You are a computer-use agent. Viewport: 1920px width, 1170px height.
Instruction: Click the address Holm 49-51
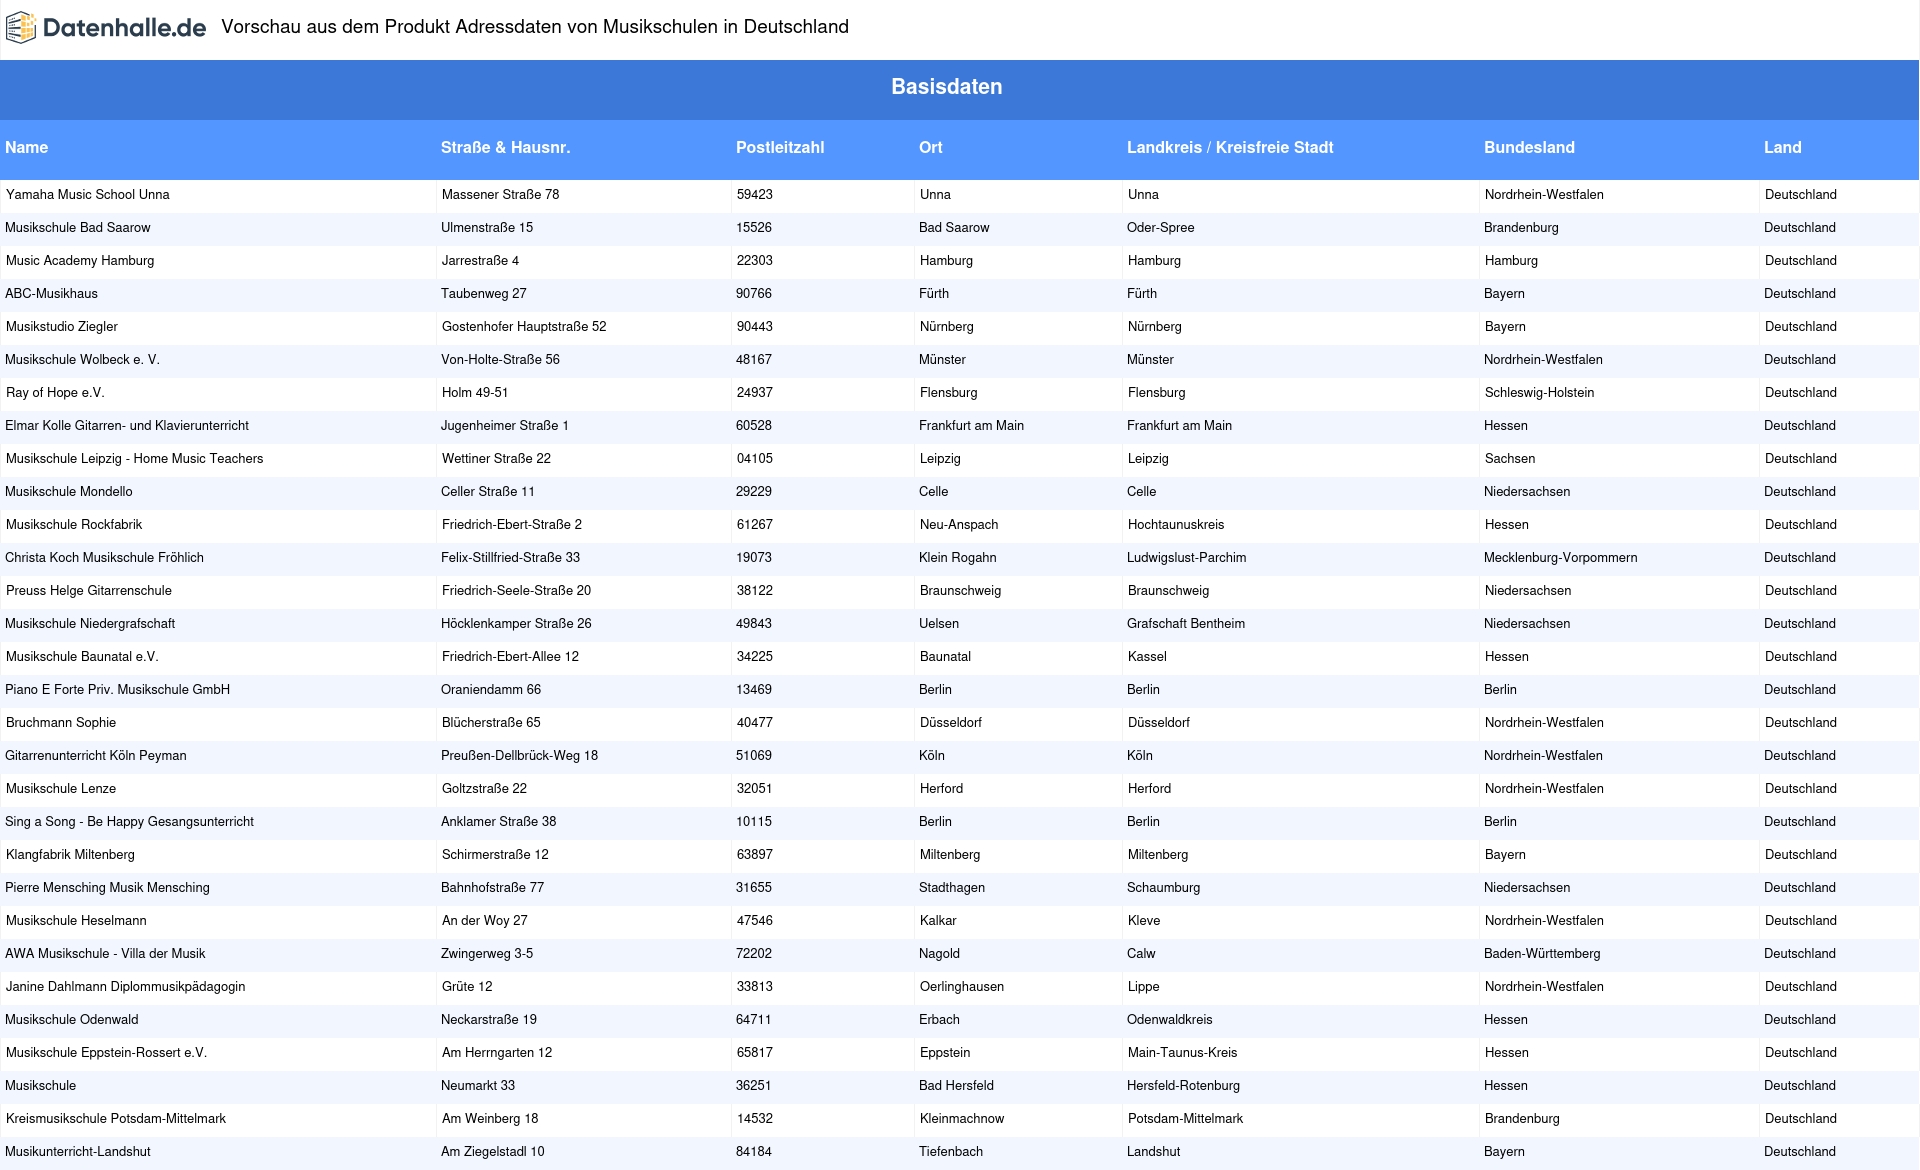point(475,393)
